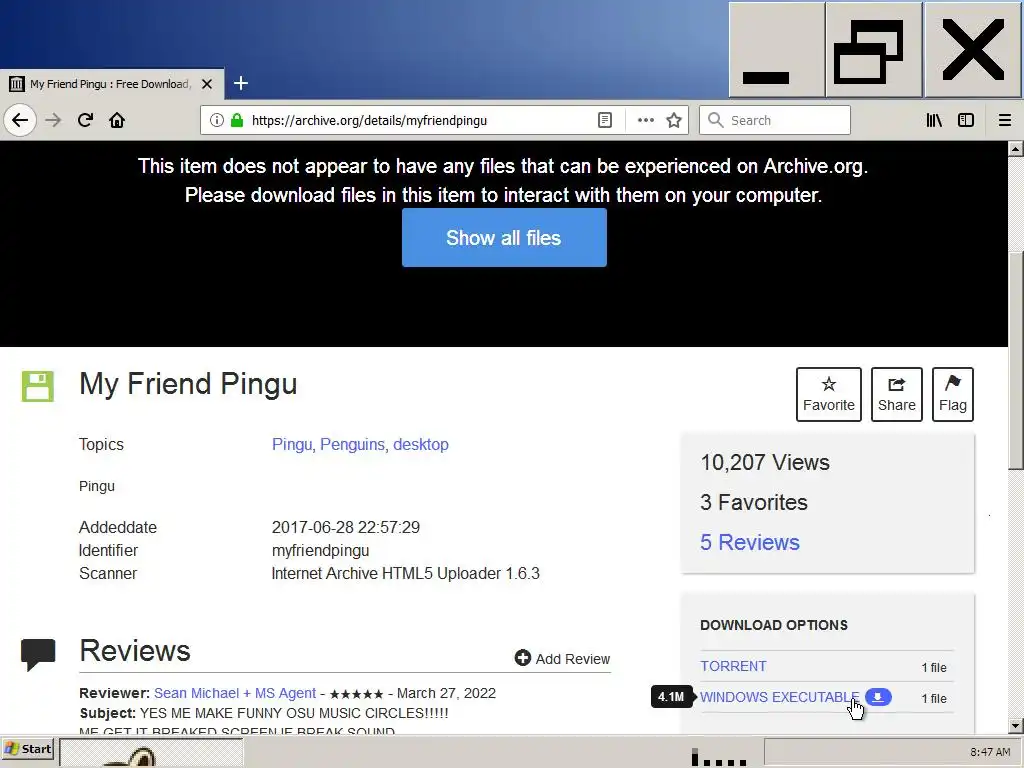This screenshot has width=1024, height=768.
Task: Click scrollbar up arrow
Action: [x=1016, y=149]
